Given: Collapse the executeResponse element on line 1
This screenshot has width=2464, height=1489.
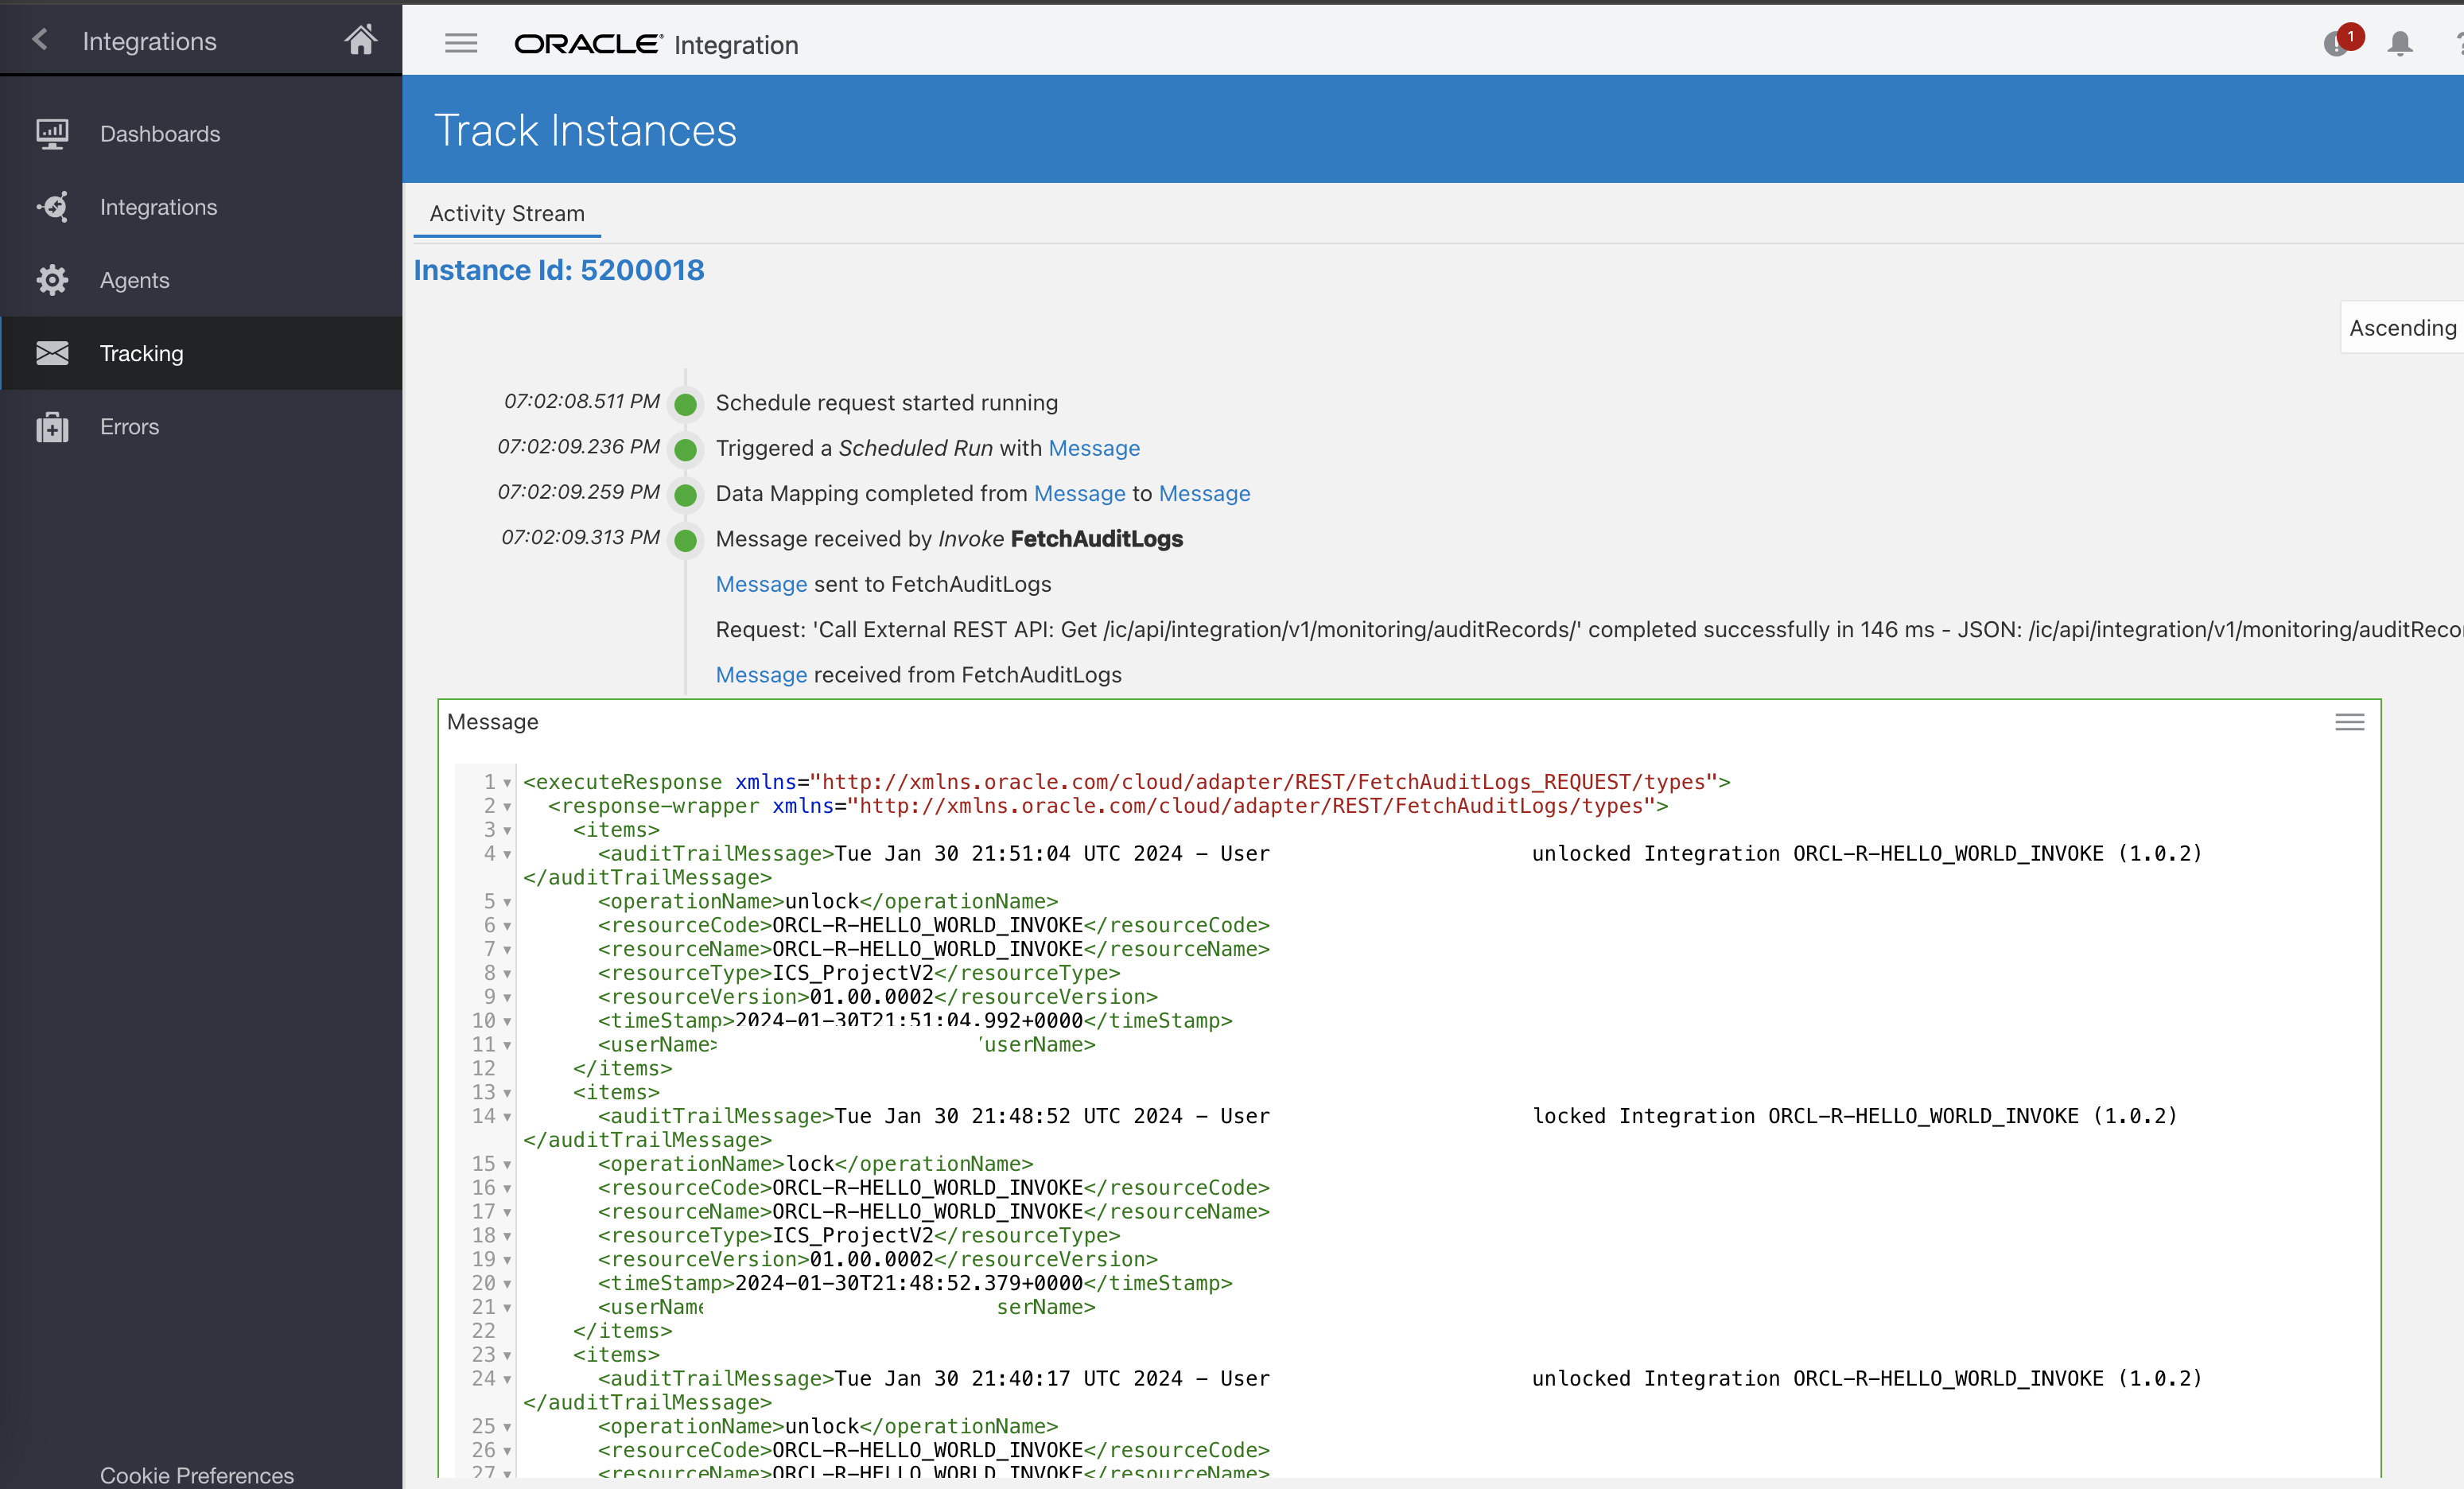Looking at the screenshot, I should coord(507,784).
